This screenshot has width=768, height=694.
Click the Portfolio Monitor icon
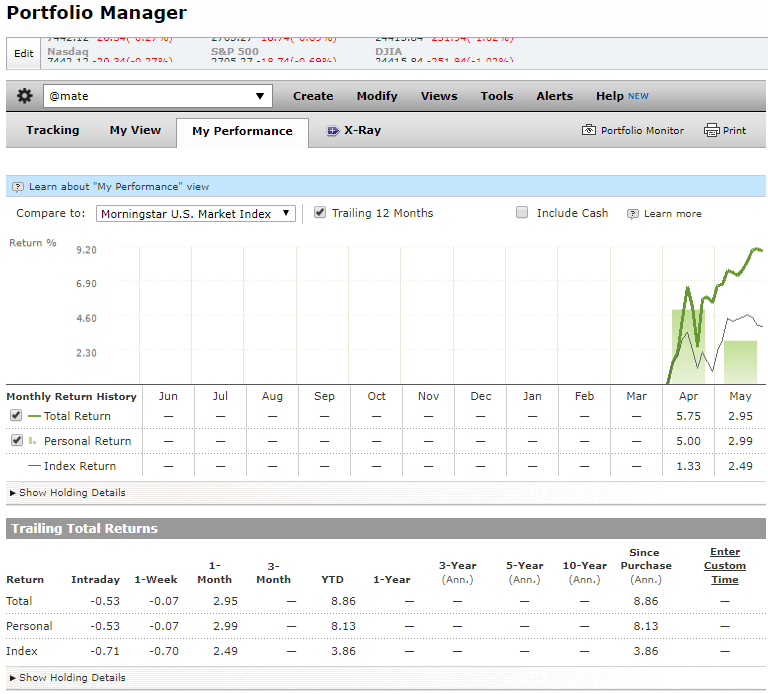(589, 130)
